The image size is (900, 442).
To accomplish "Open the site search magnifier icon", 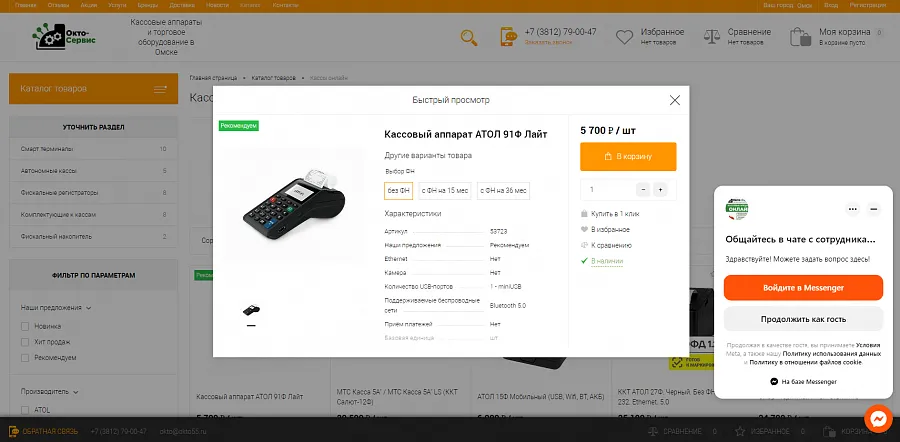I will 469,37.
